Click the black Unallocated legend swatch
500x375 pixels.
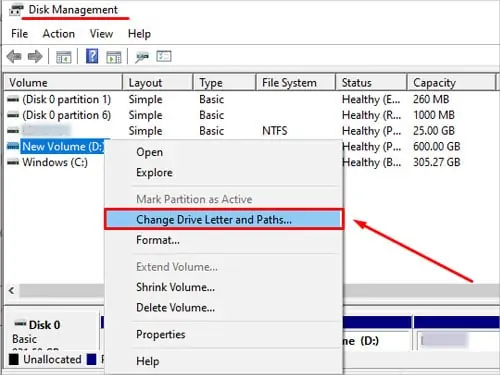point(14,359)
